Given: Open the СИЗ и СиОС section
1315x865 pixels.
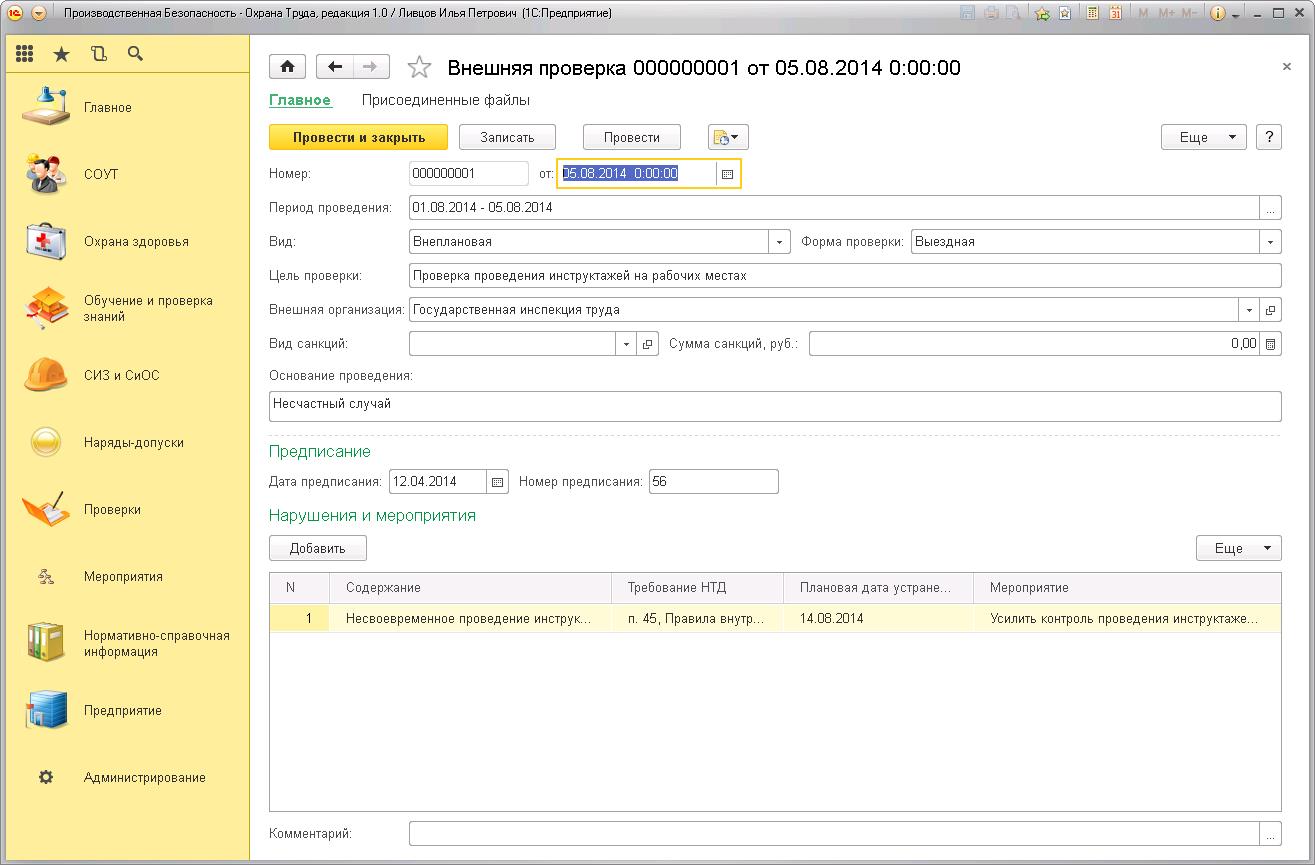Looking at the screenshot, I should click(121, 376).
